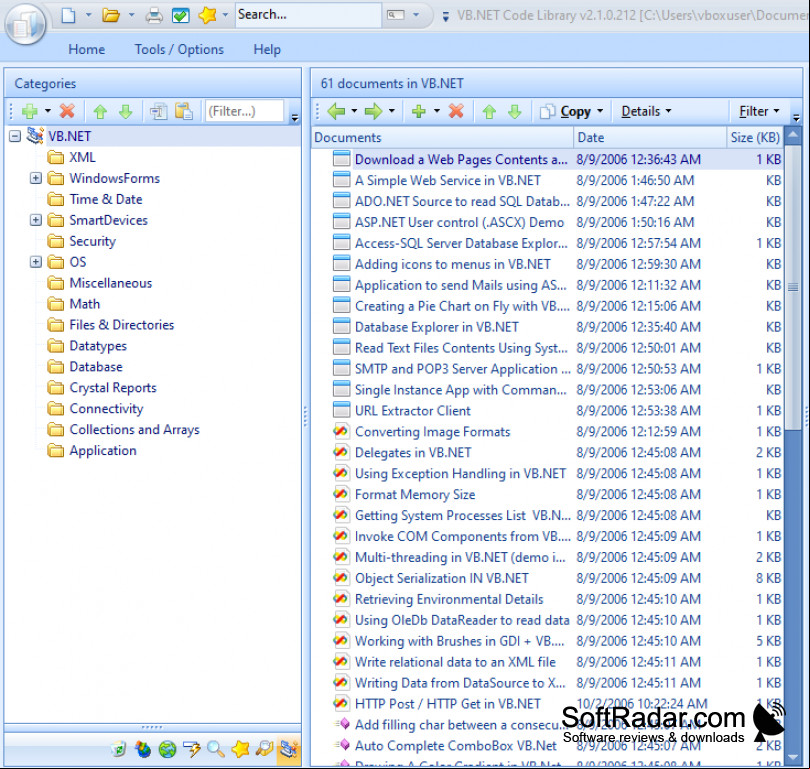Click the Windows globe icon in the bottom panel
The height and width of the screenshot is (769, 810).
pos(143,748)
